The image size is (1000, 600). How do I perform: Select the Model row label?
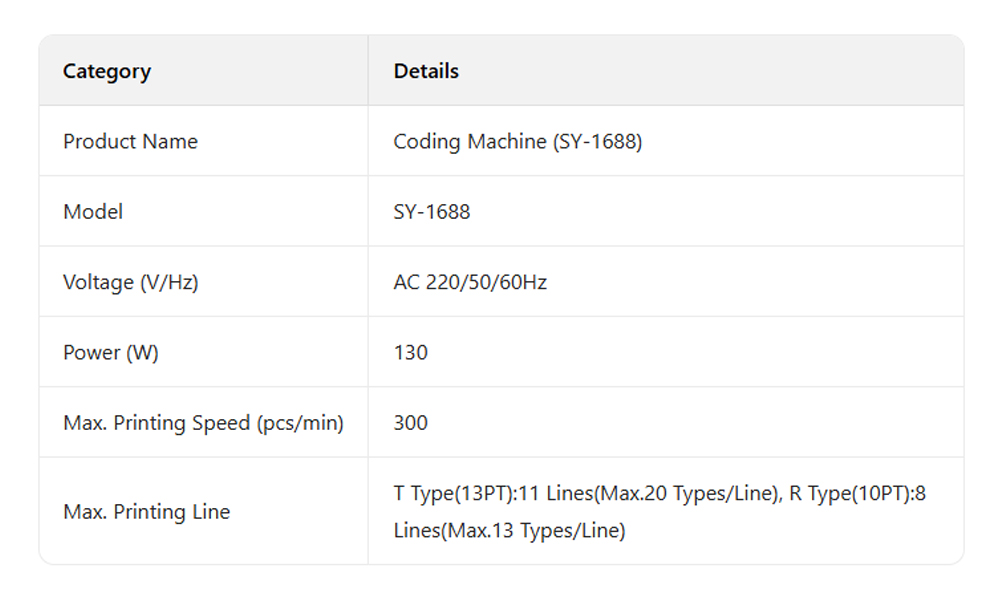(x=93, y=212)
